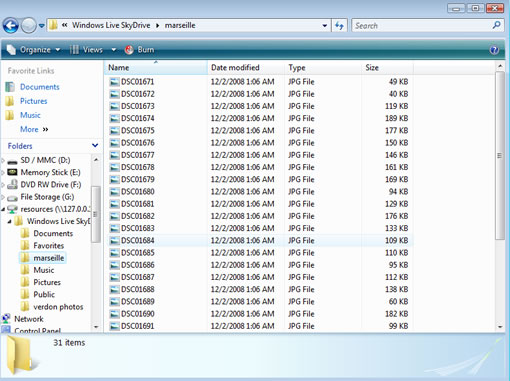Select SD / MMC (D:) drive

(45, 160)
